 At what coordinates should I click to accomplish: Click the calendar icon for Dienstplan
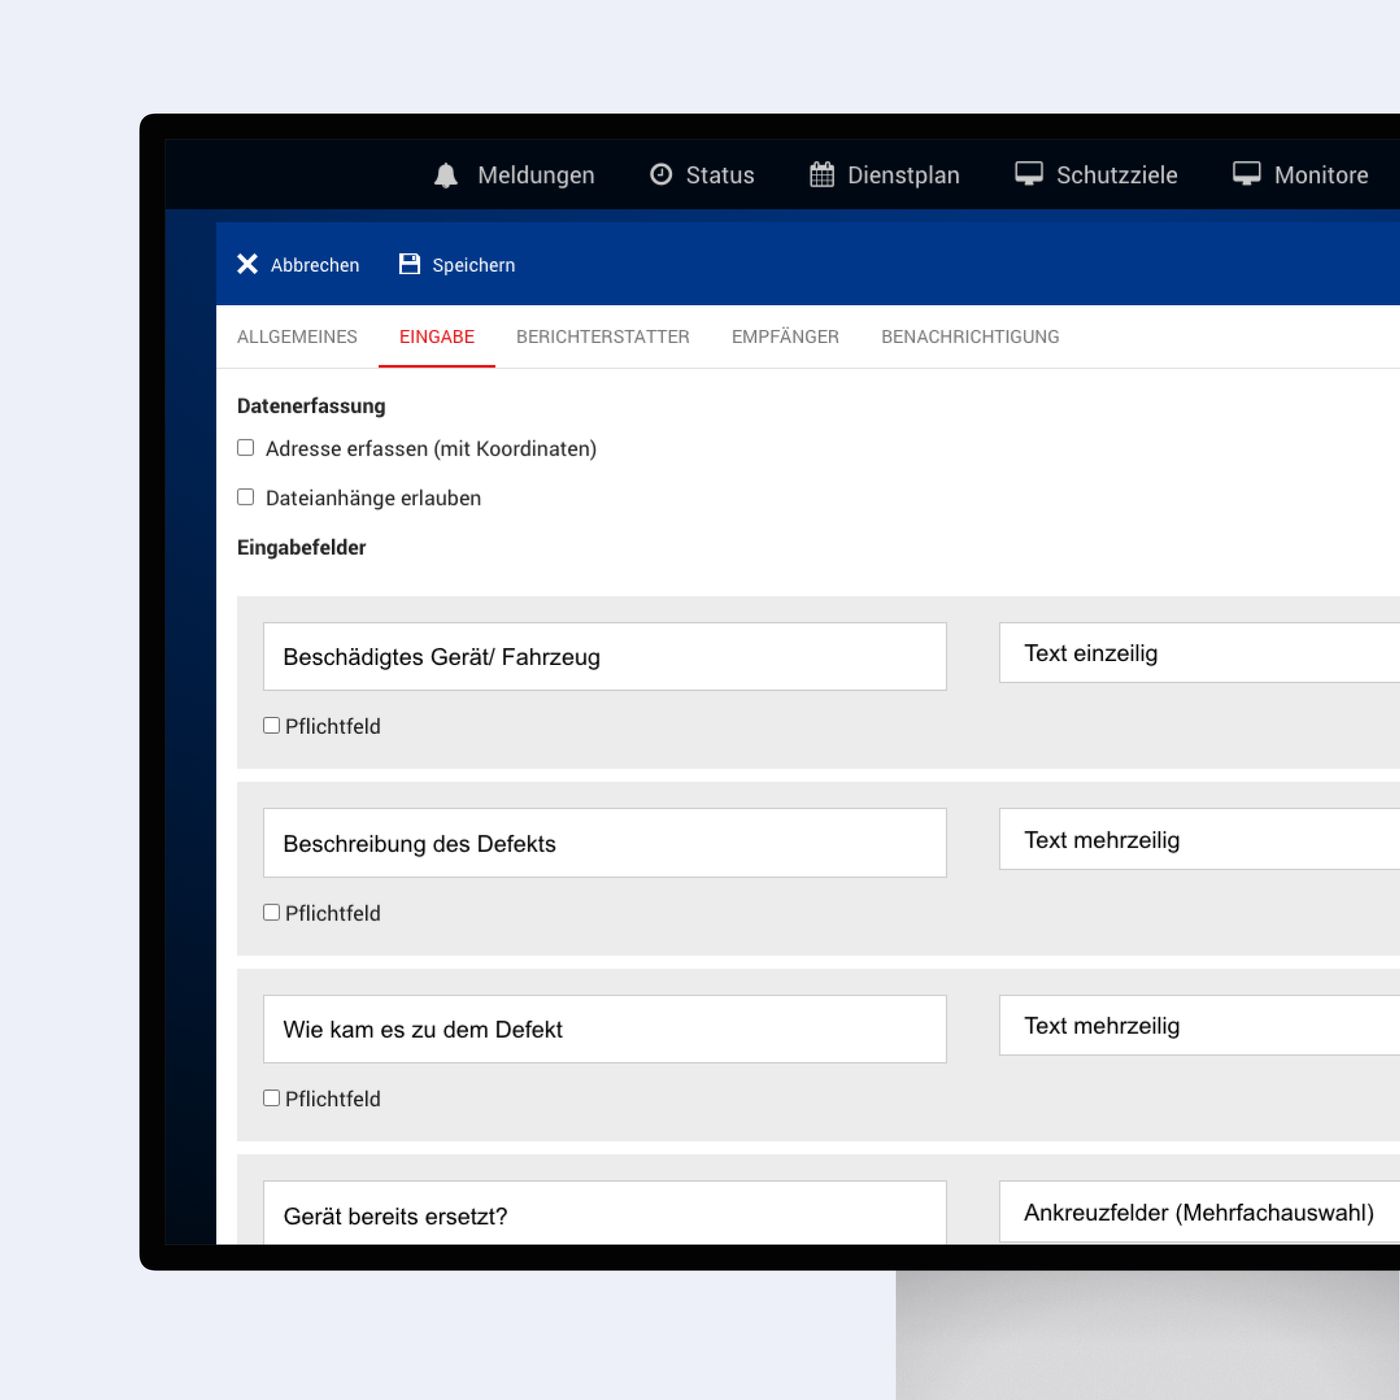click(822, 175)
